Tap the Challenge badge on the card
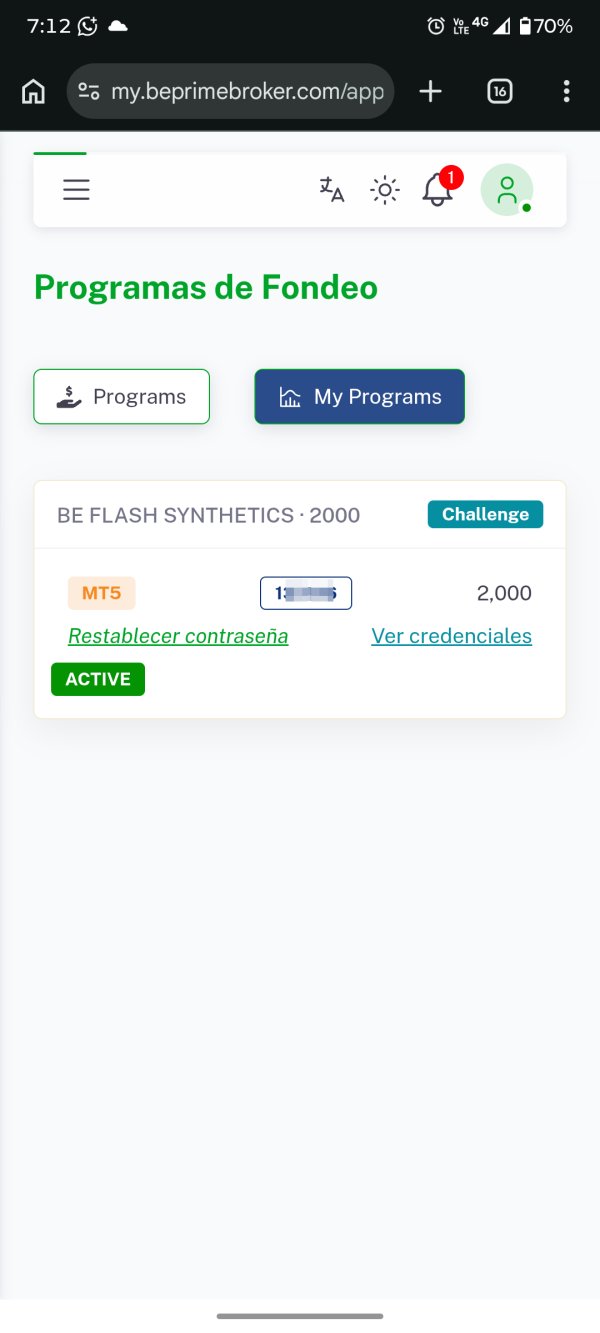Image resolution: width=600 pixels, height=1333 pixels. click(x=485, y=514)
